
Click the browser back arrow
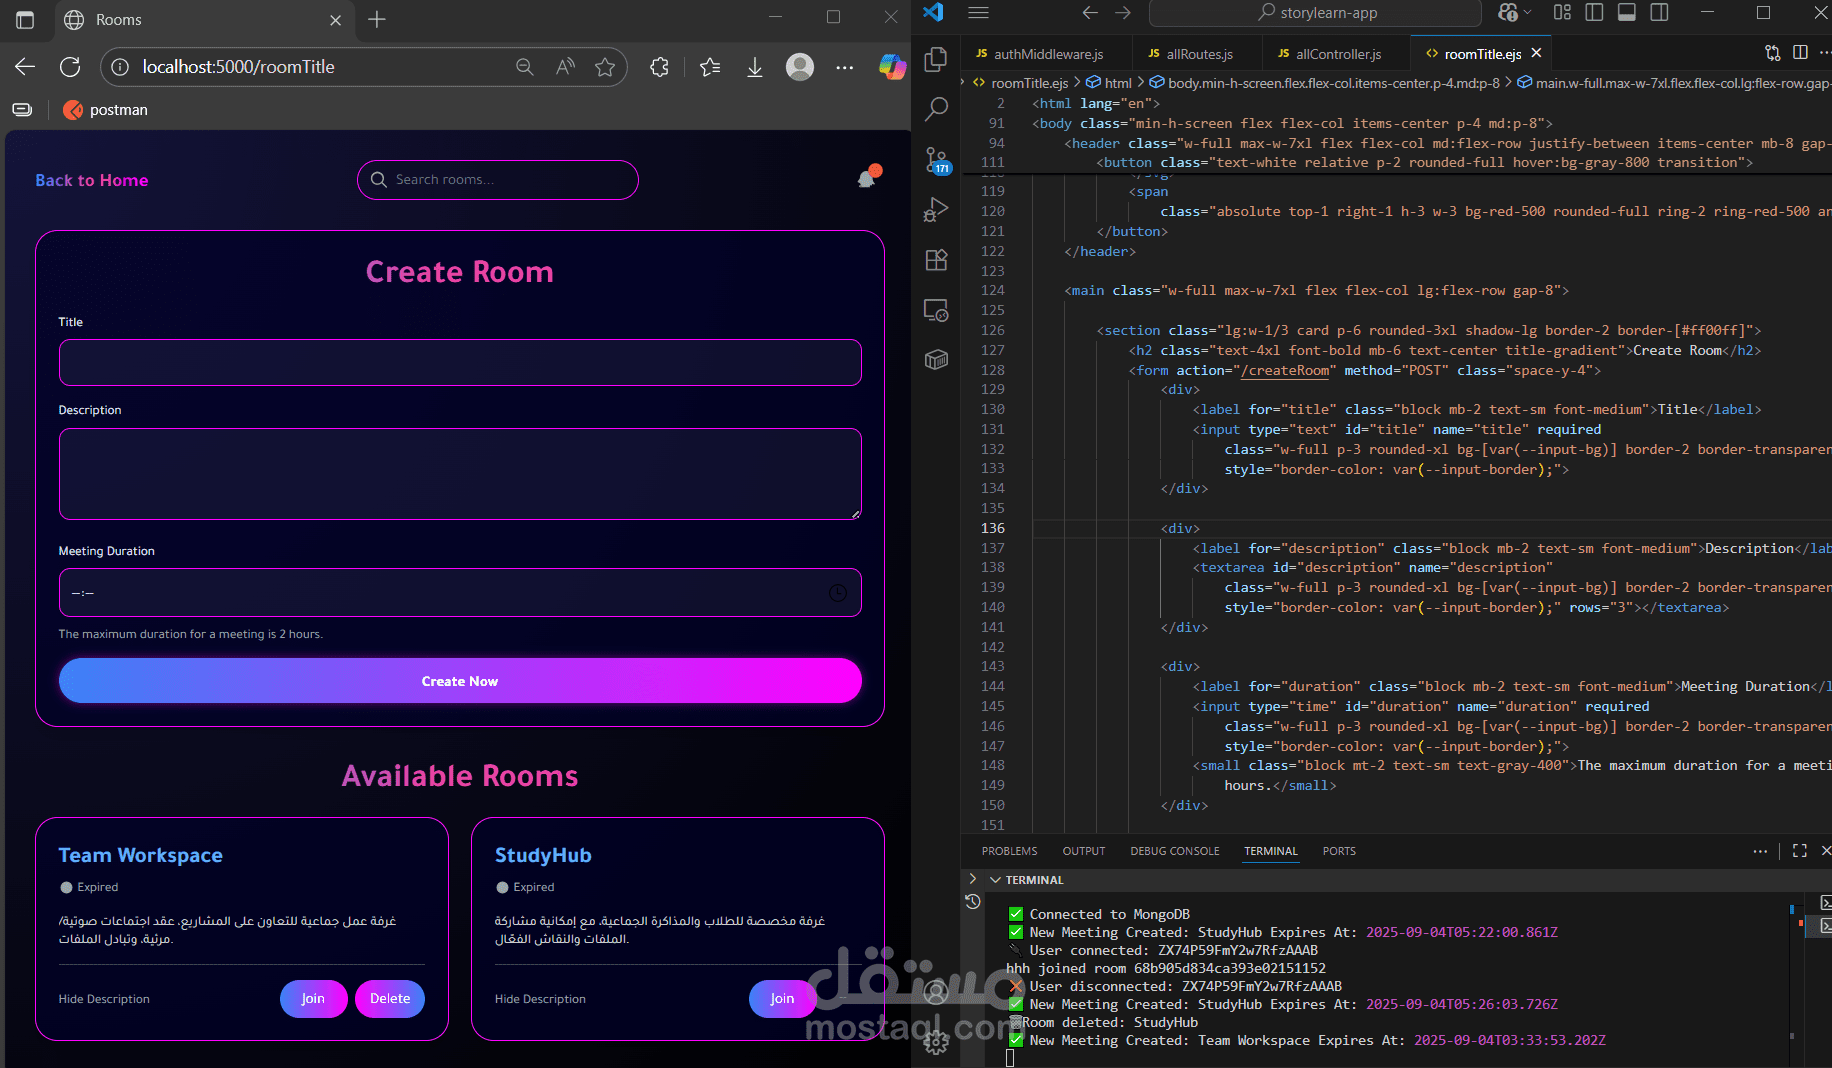coord(25,67)
